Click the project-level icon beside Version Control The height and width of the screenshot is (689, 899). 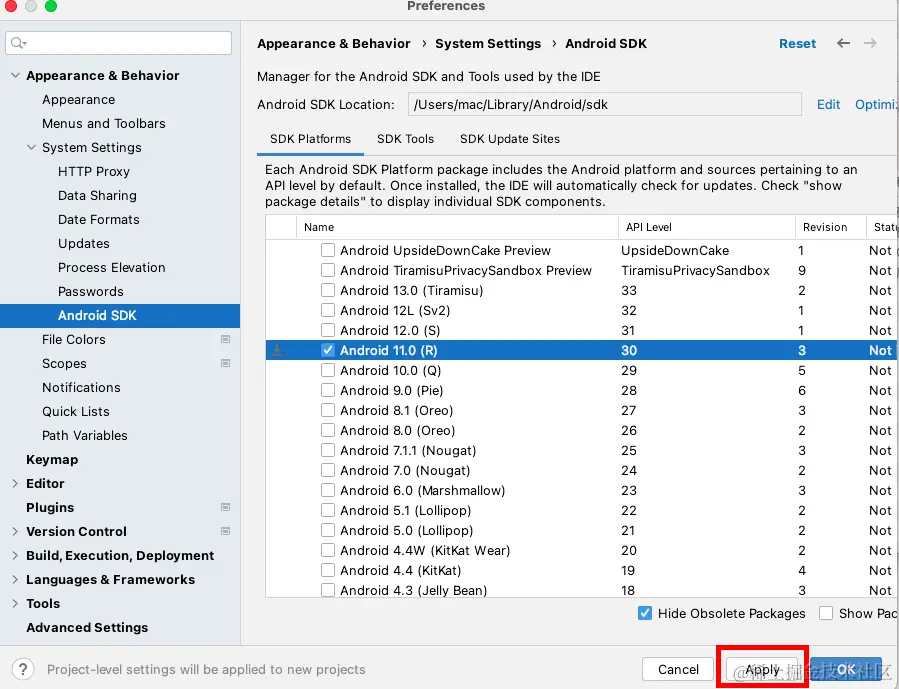[225, 532]
